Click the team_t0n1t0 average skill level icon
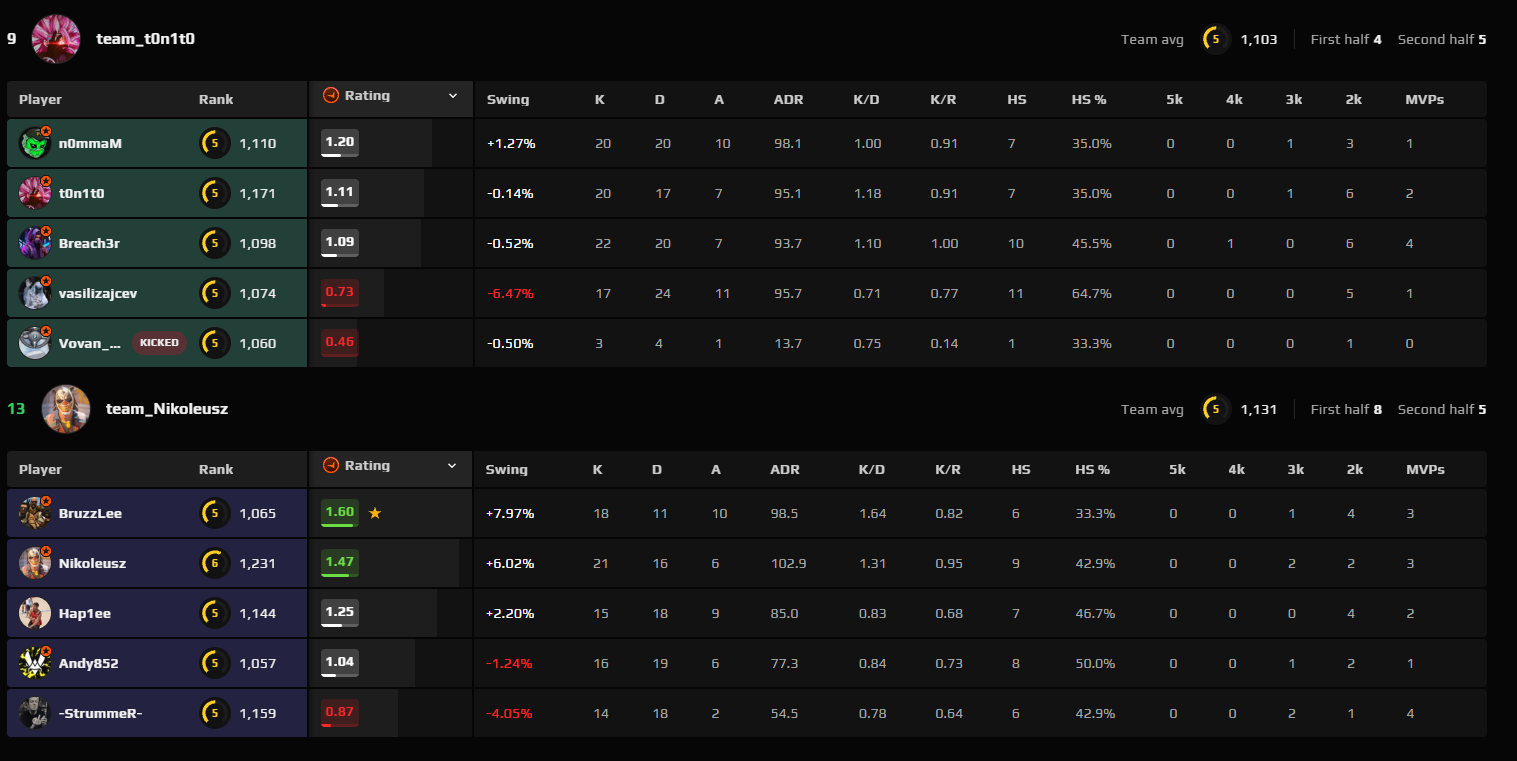Image resolution: width=1517 pixels, height=761 pixels. tap(1216, 39)
